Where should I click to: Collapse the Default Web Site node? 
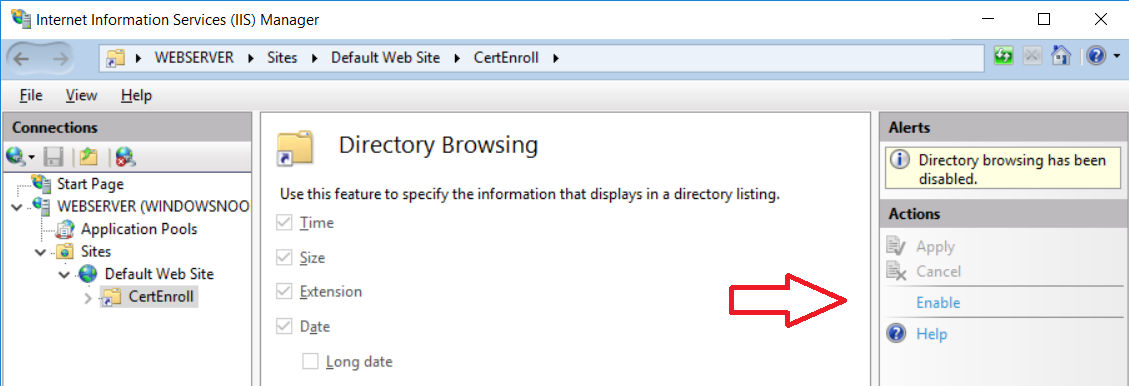point(64,274)
